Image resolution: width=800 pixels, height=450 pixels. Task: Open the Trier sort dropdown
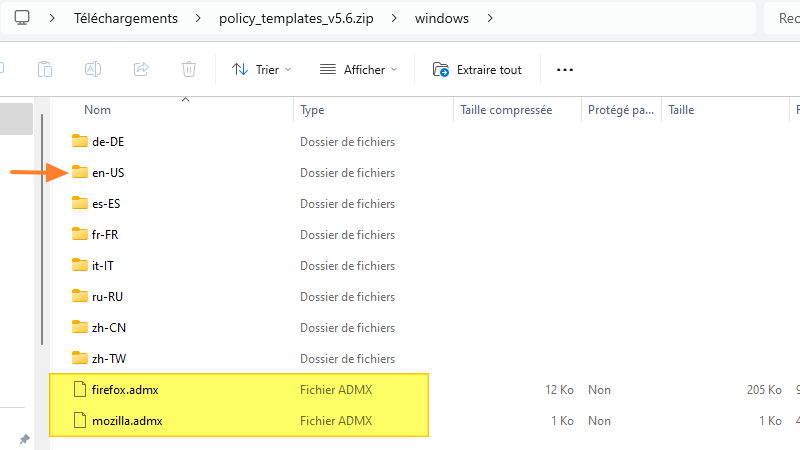[x=261, y=69]
